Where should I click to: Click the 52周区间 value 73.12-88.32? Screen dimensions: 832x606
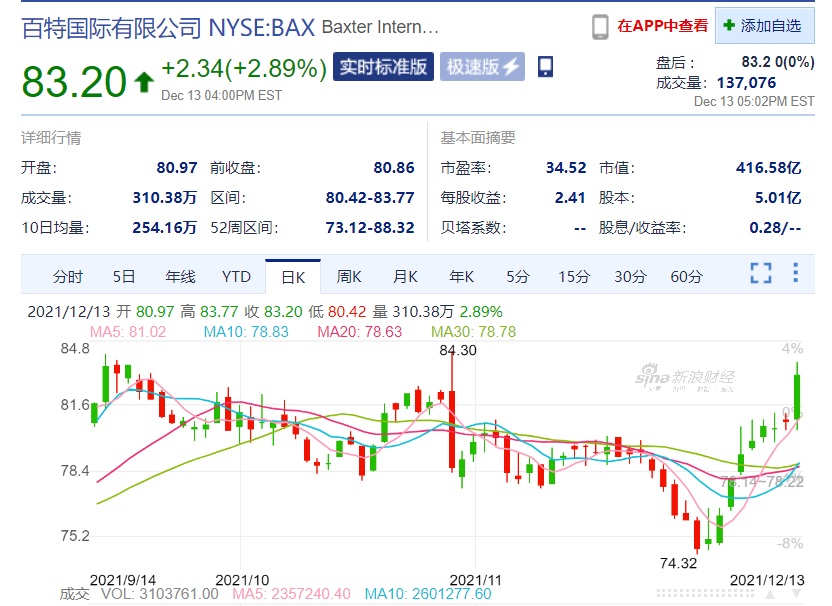coord(370,228)
